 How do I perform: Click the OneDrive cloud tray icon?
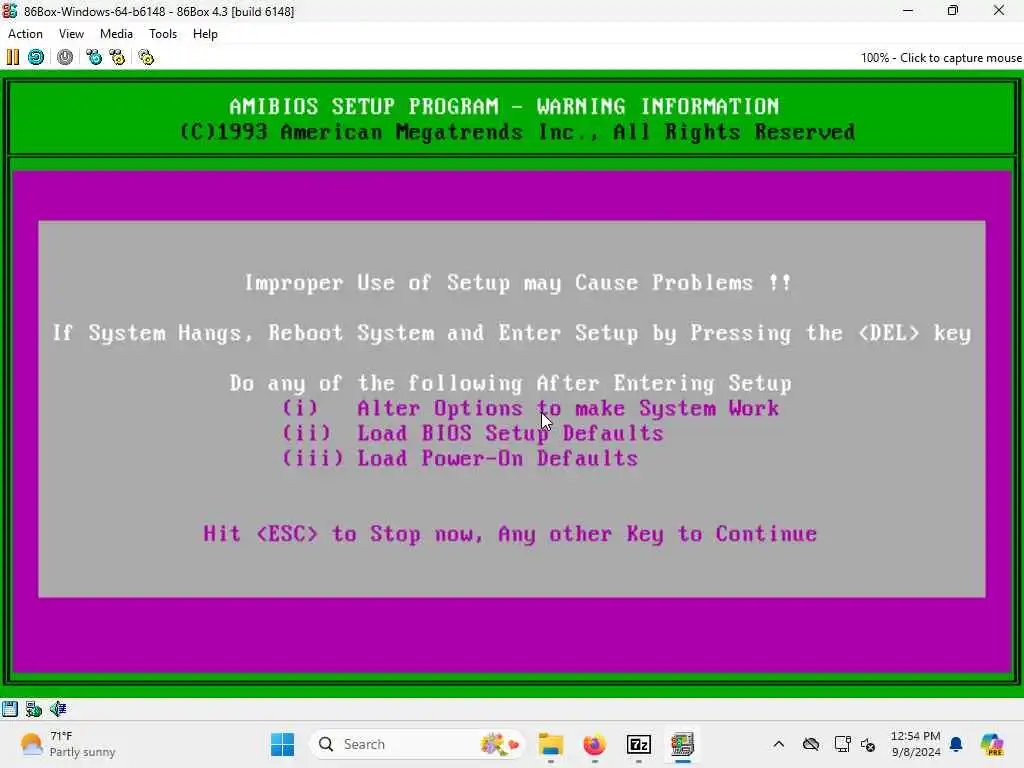point(811,744)
